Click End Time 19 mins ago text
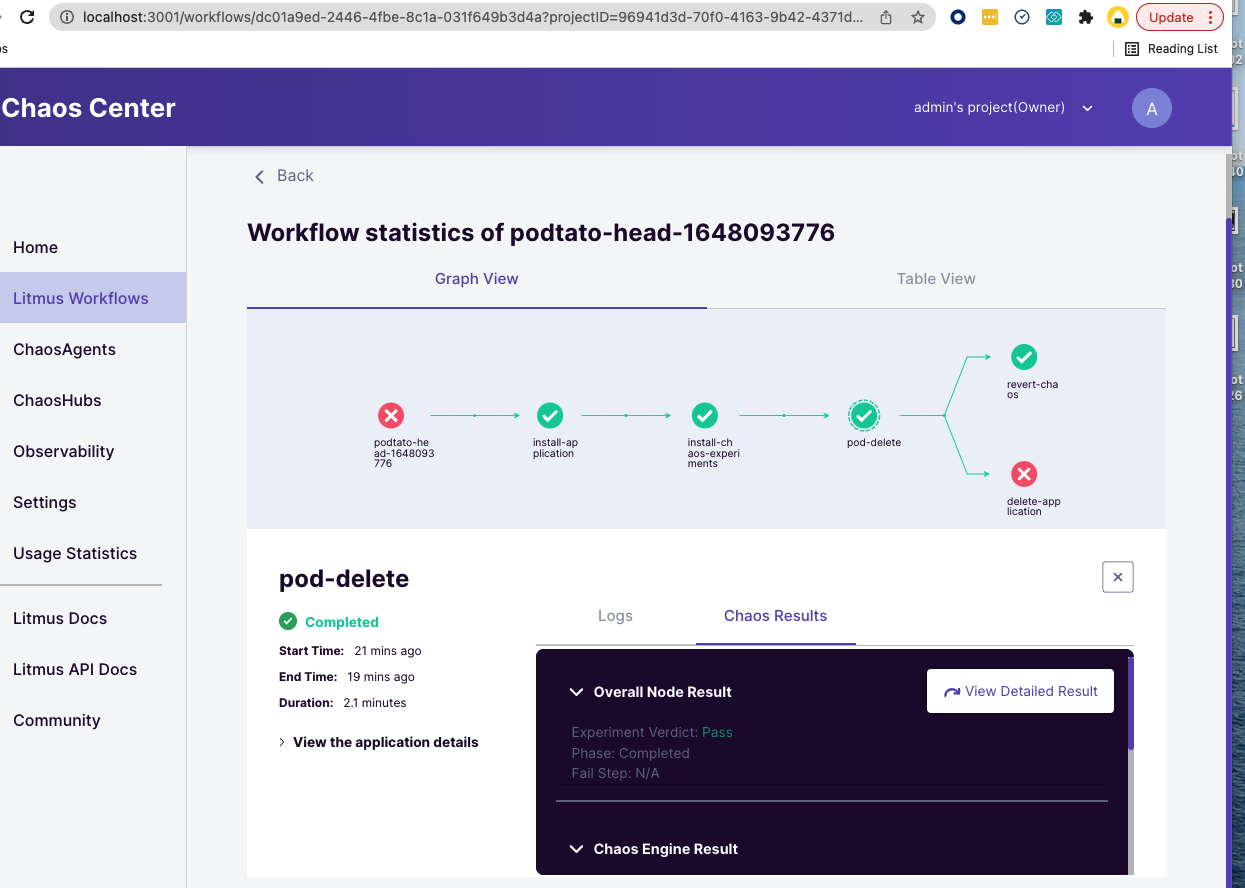This screenshot has height=888, width=1245. (x=347, y=677)
